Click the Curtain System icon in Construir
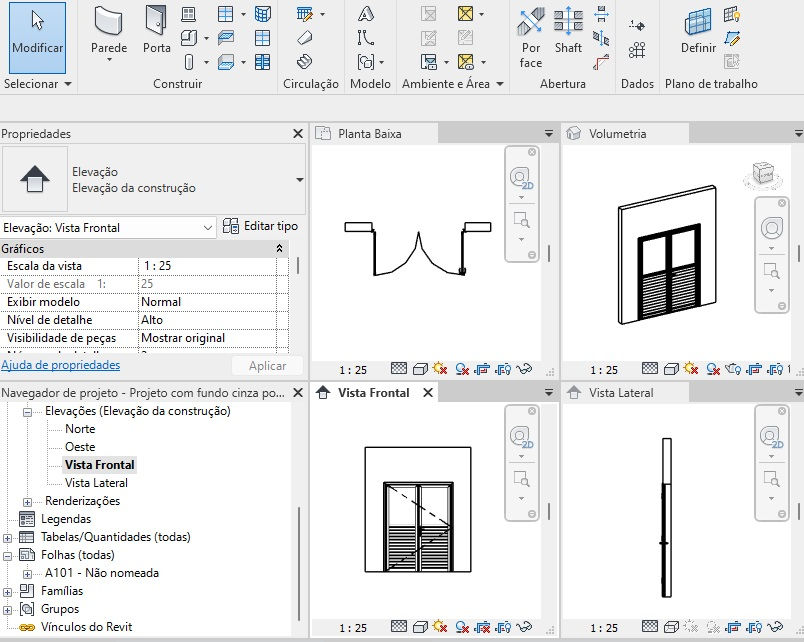 coord(263,14)
